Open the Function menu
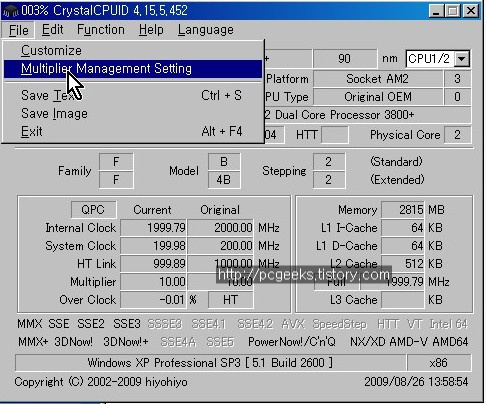The height and width of the screenshot is (404, 486). pyautogui.click(x=101, y=30)
